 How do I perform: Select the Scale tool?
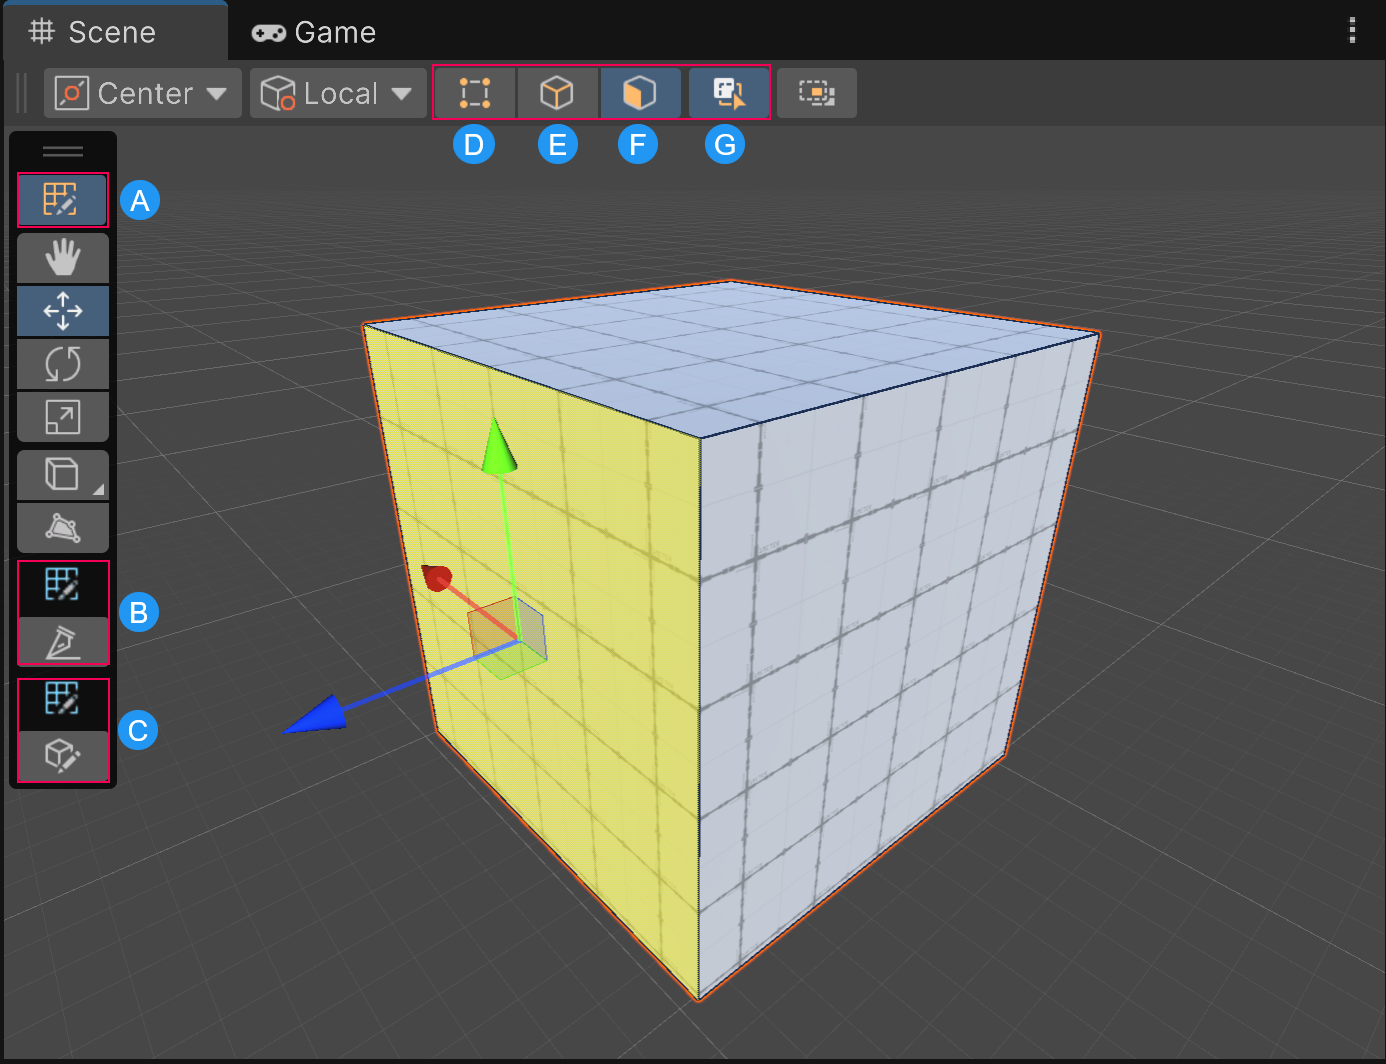pyautogui.click(x=63, y=417)
